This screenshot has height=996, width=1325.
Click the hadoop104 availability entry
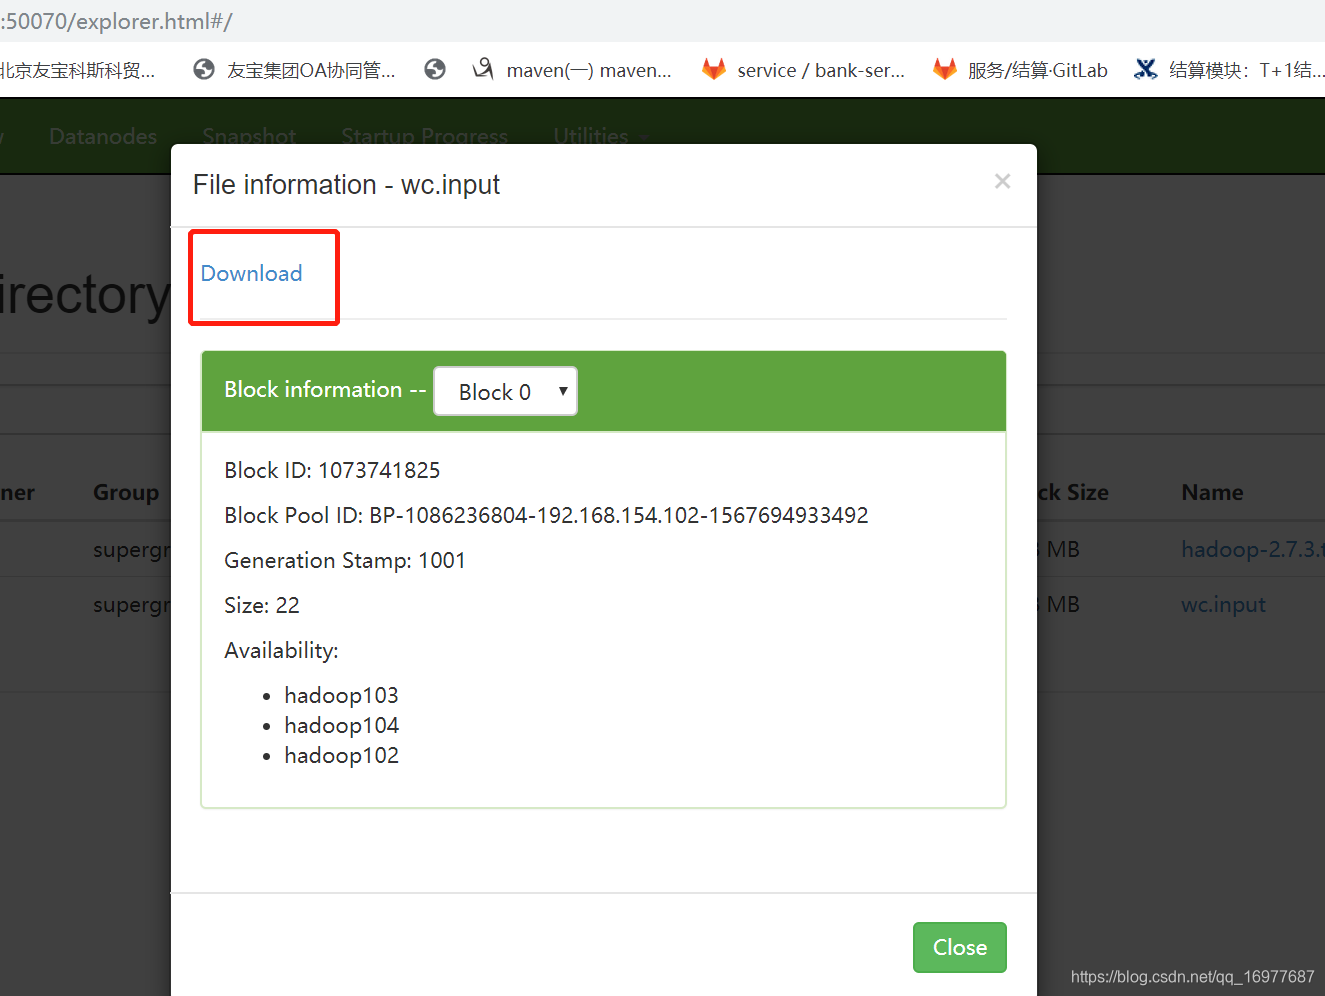pos(341,725)
